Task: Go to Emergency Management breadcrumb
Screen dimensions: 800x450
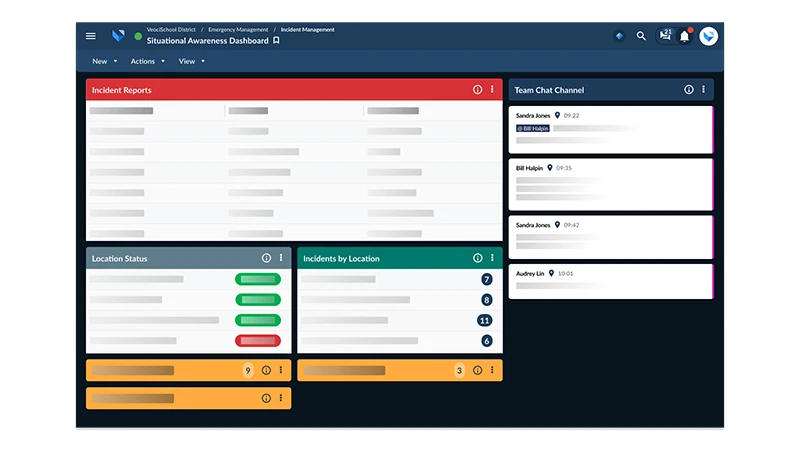Action: [x=238, y=30]
